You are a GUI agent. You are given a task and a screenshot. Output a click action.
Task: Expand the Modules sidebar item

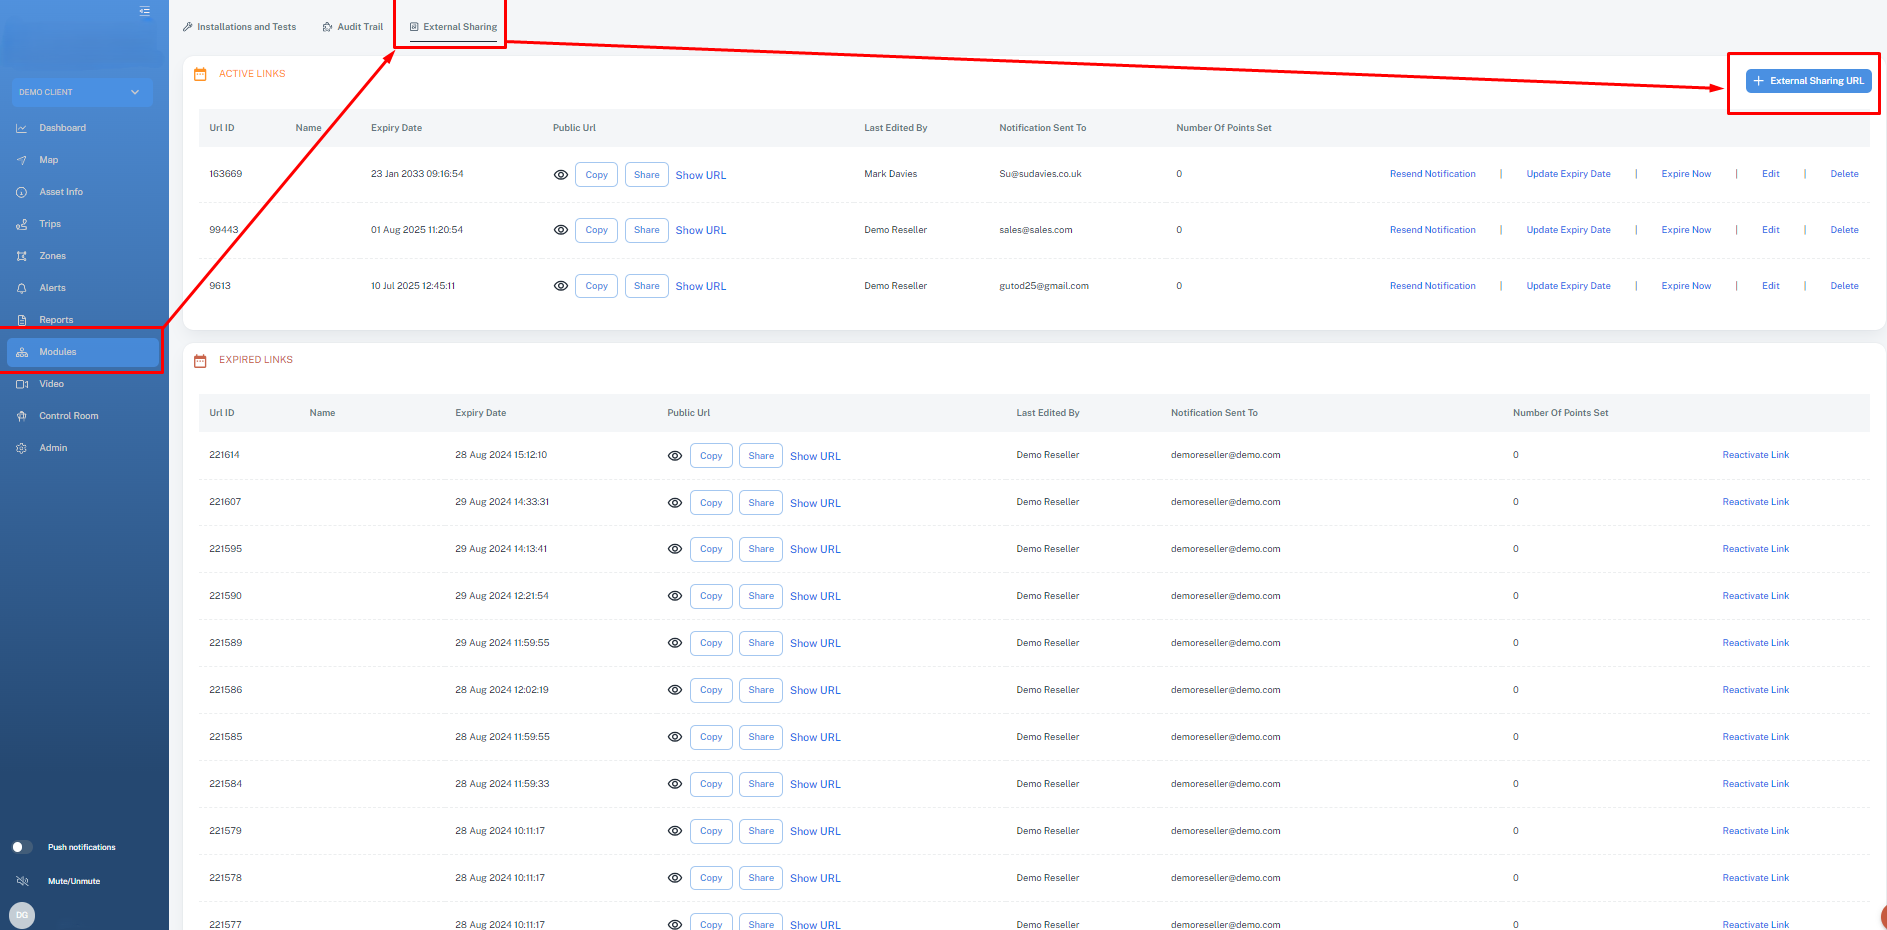coord(58,352)
